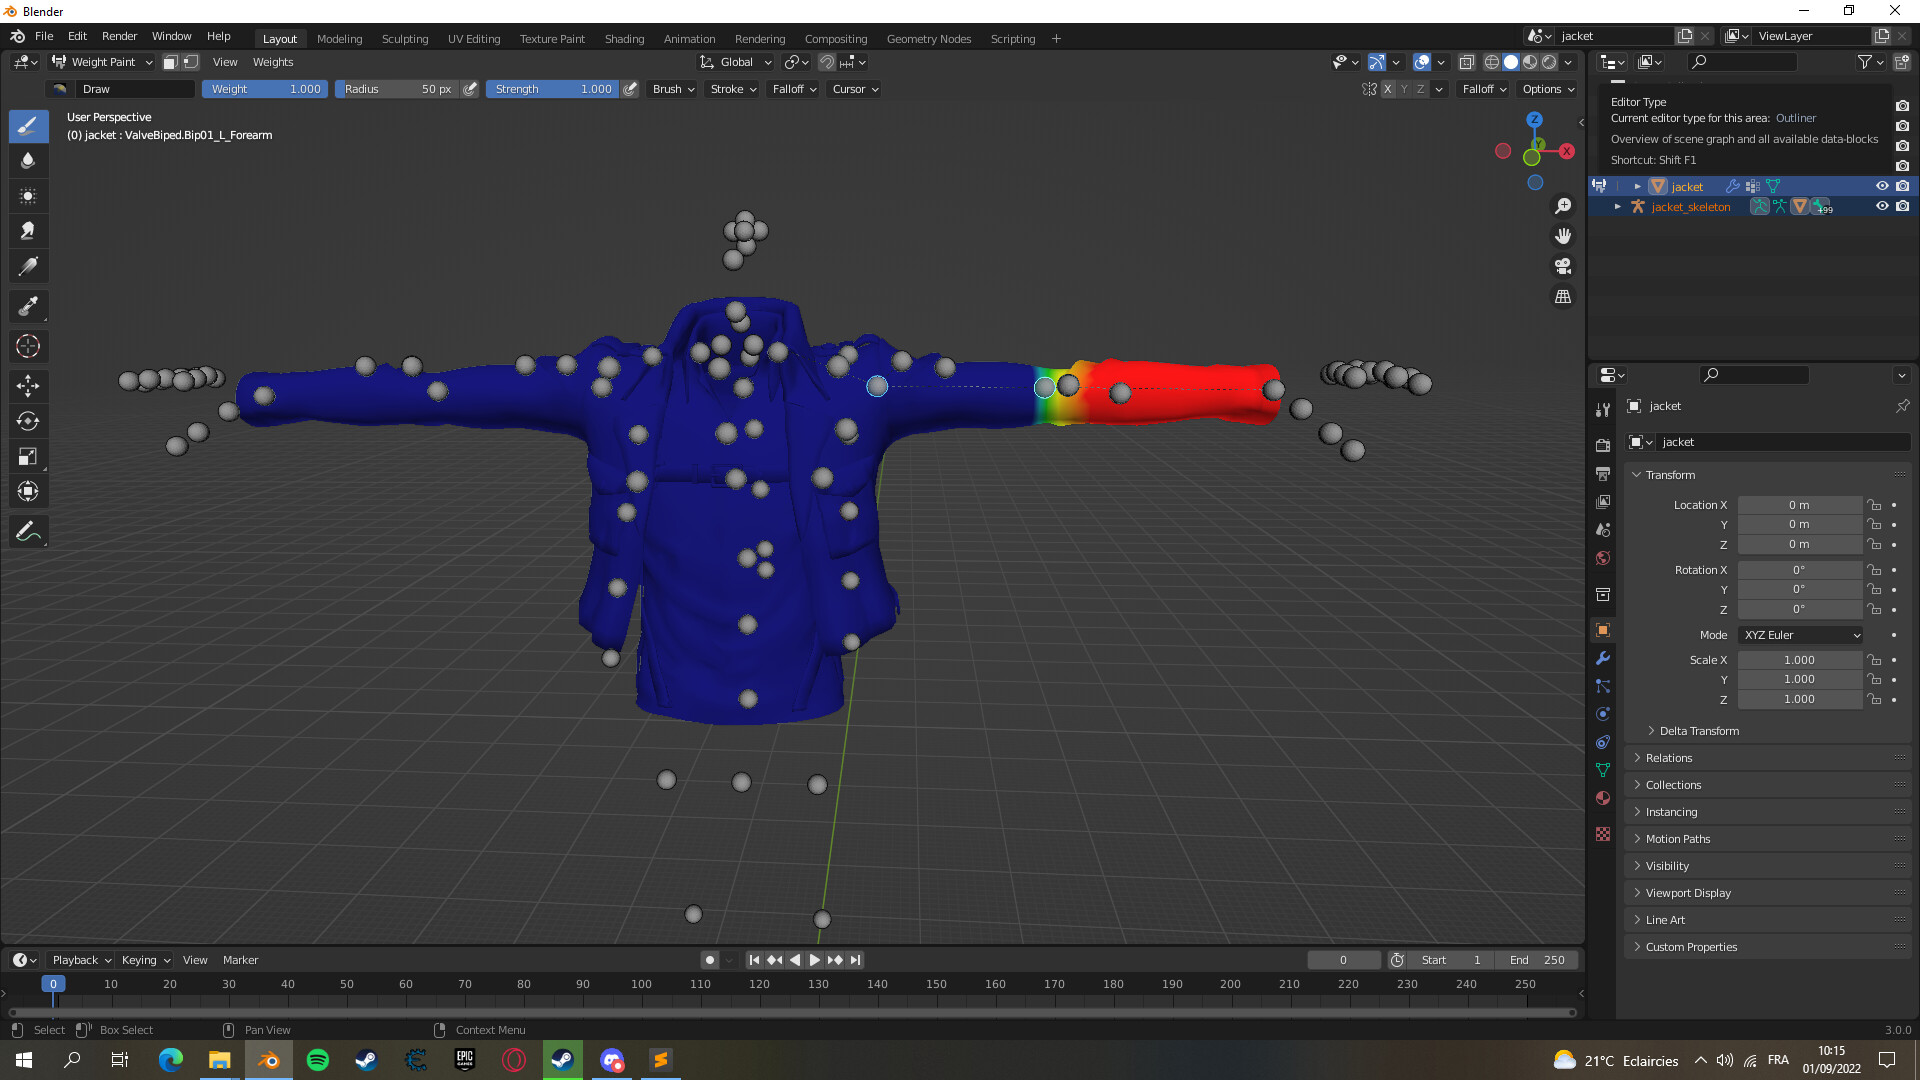Open the Weights menu
Screen dimensions: 1920x1080
(273, 62)
